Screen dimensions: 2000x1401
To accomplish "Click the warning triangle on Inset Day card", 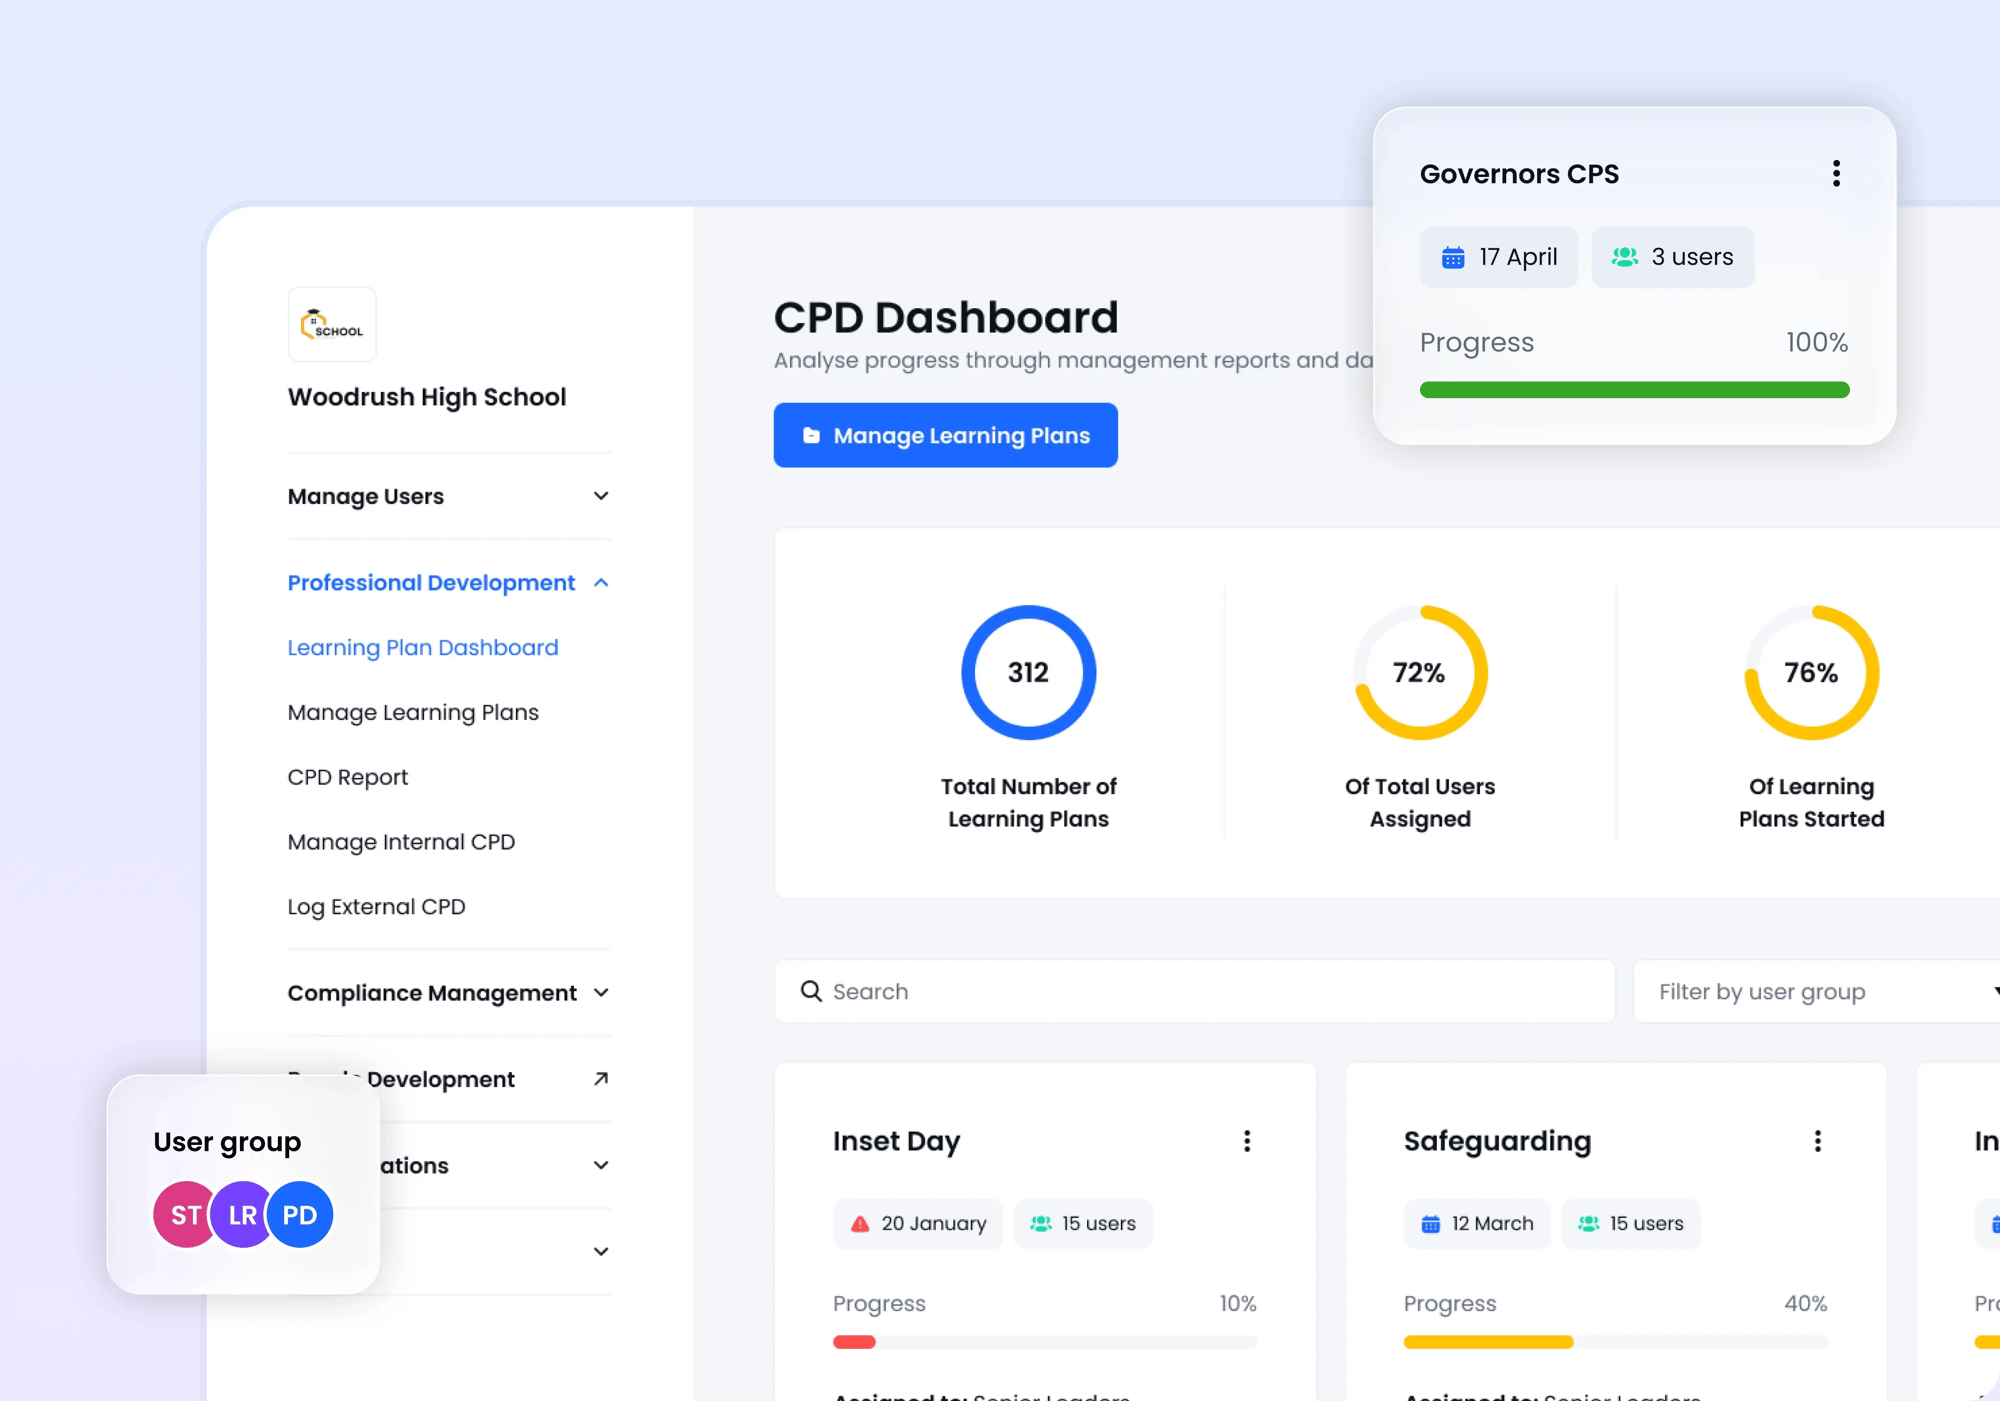I will pos(858,1223).
